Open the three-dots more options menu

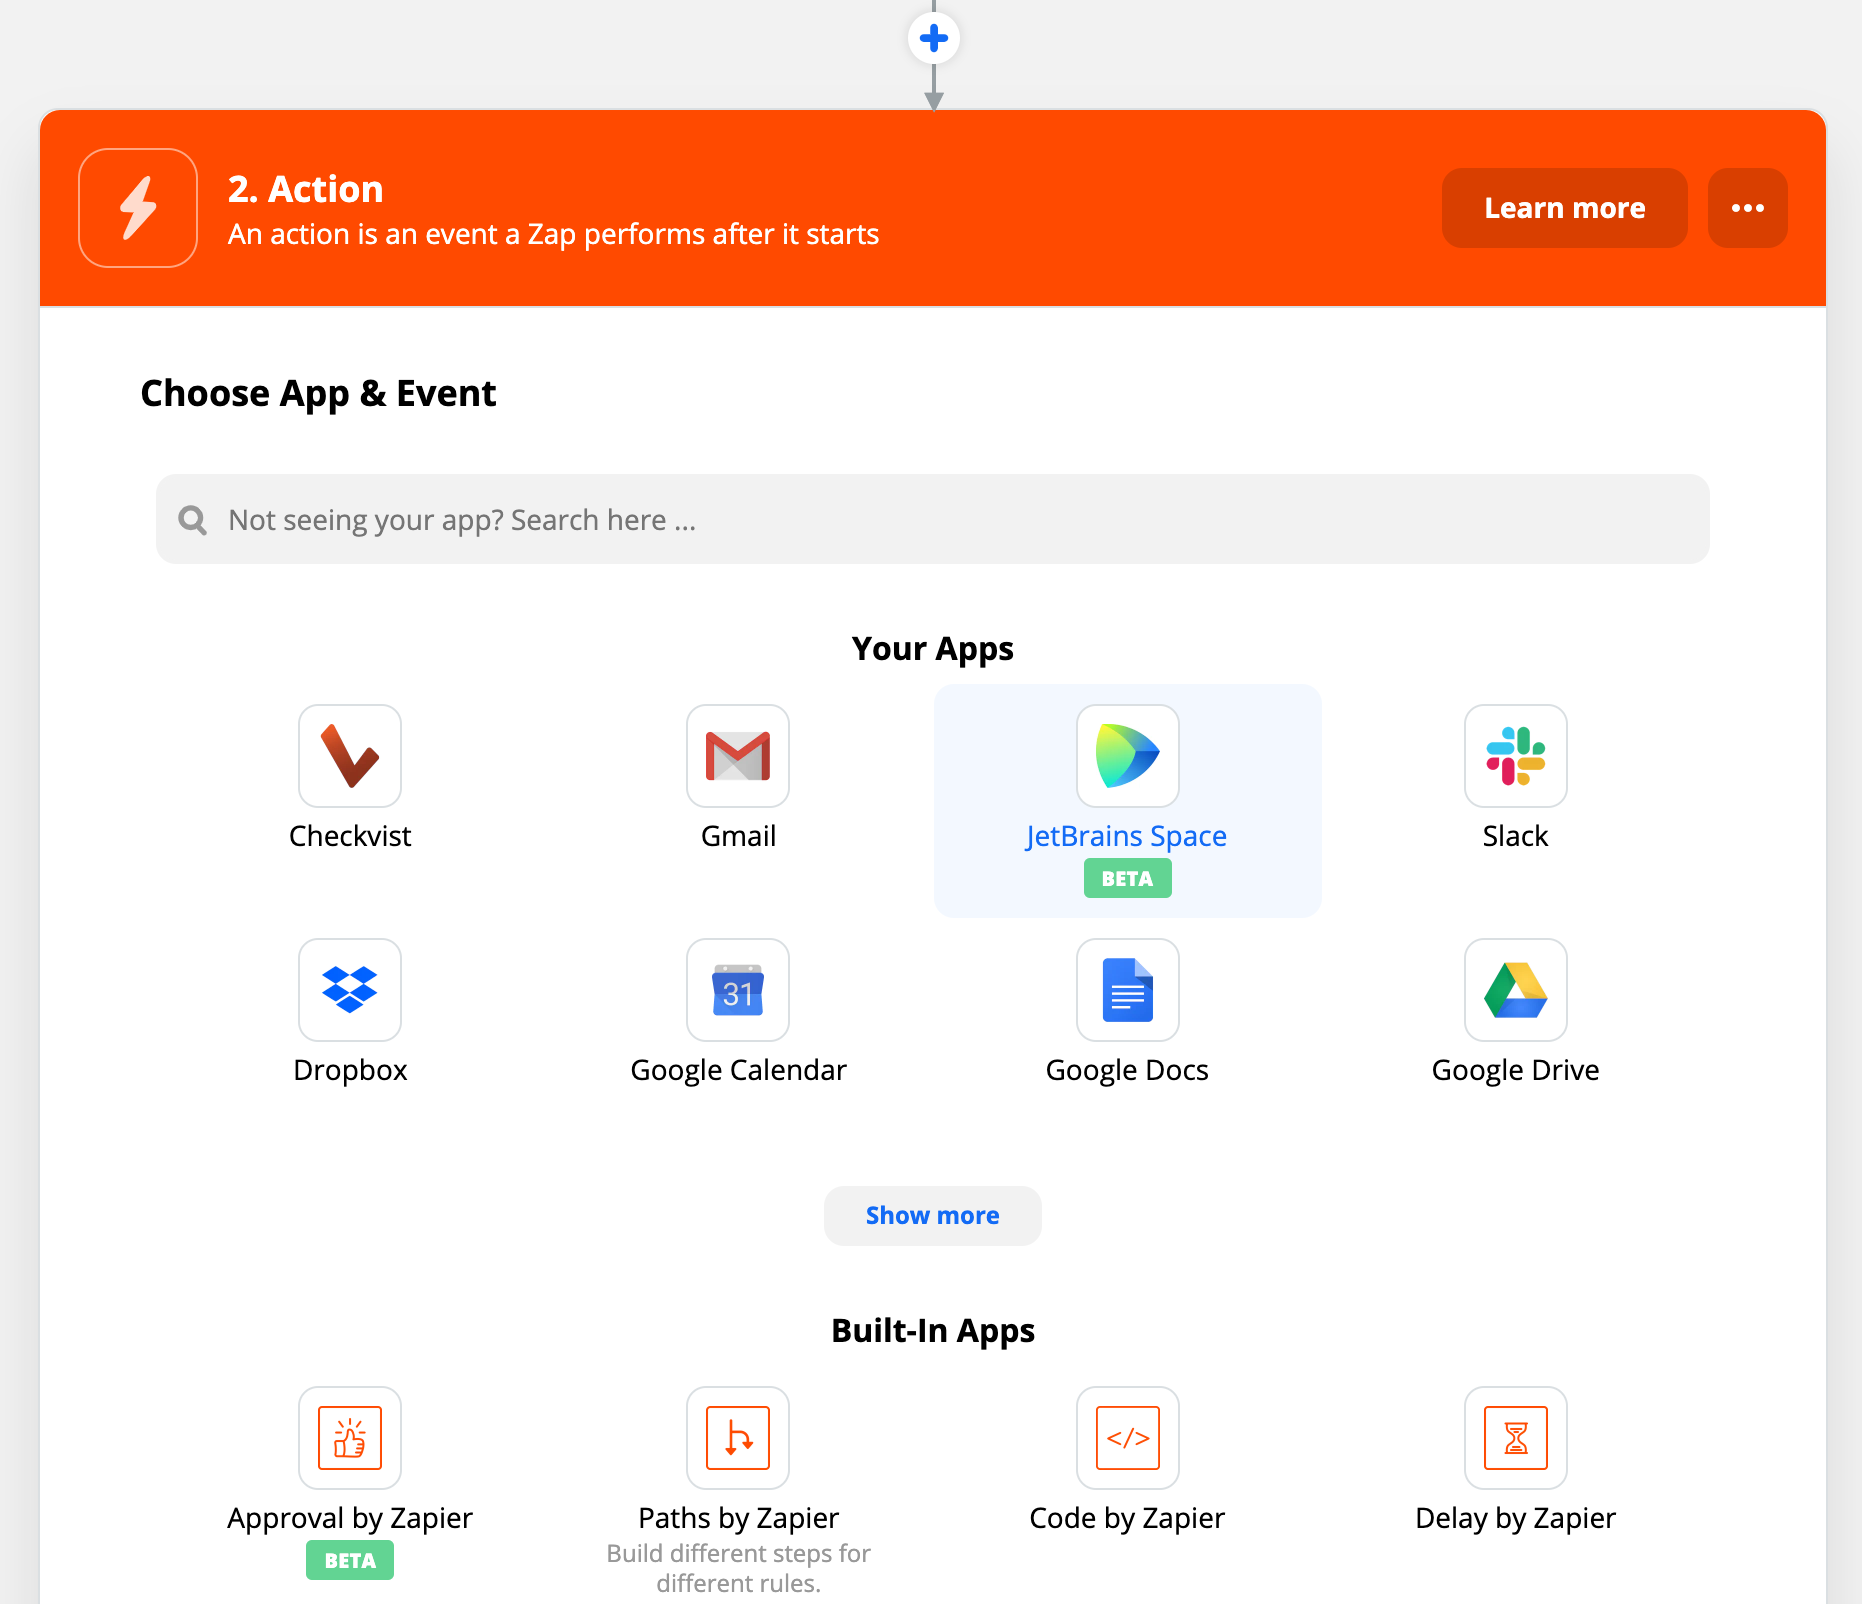[x=1747, y=208]
